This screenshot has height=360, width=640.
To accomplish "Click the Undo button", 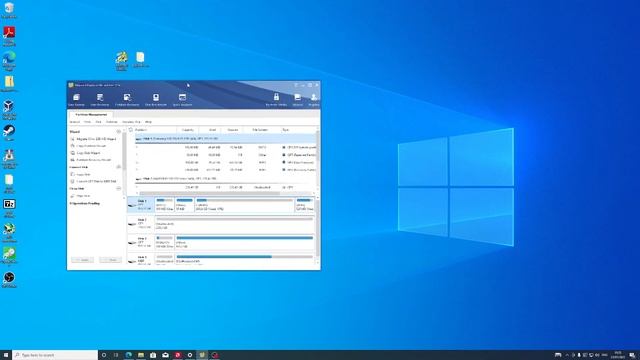I will click(110, 260).
